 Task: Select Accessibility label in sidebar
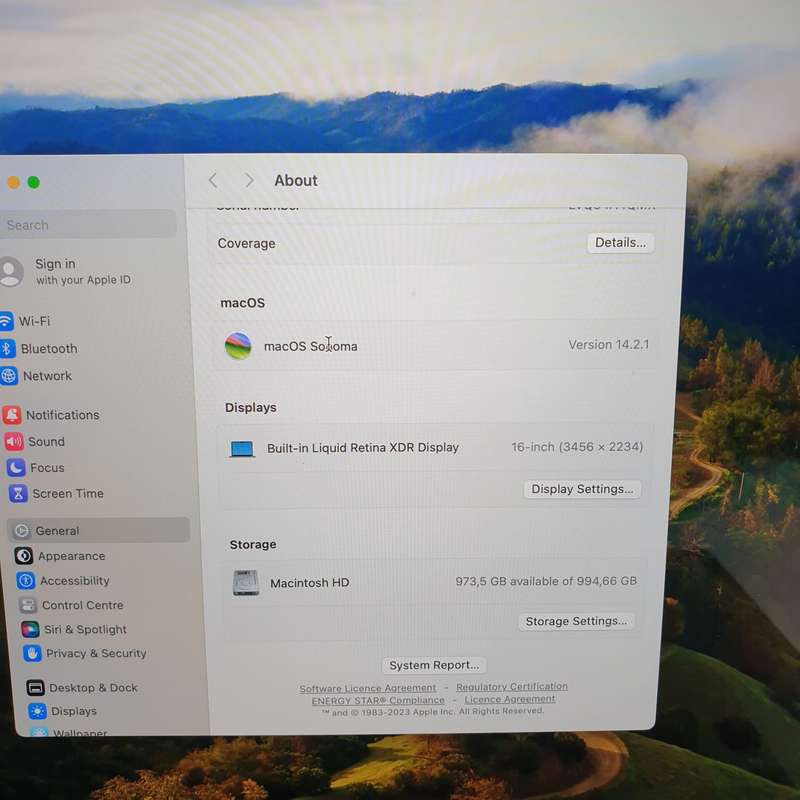point(75,581)
